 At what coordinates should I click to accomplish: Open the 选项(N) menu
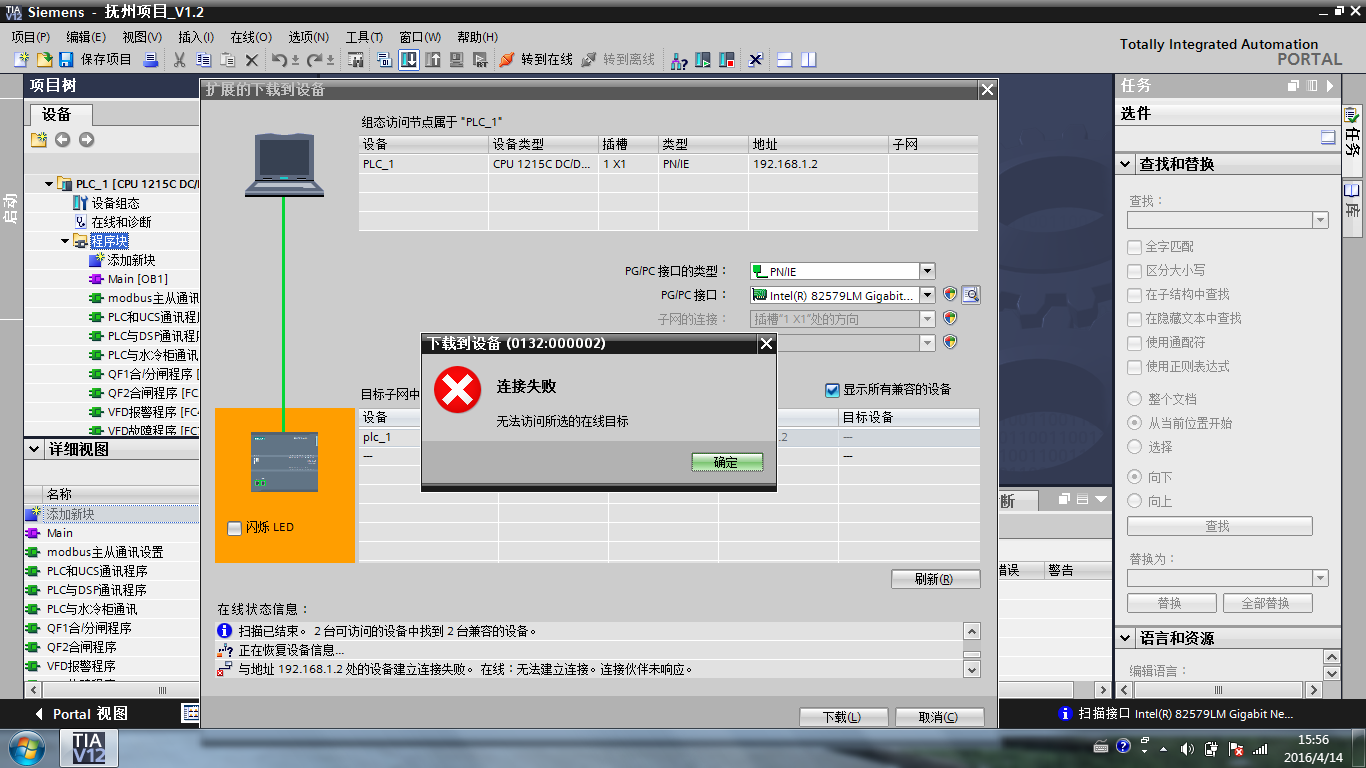pos(309,37)
